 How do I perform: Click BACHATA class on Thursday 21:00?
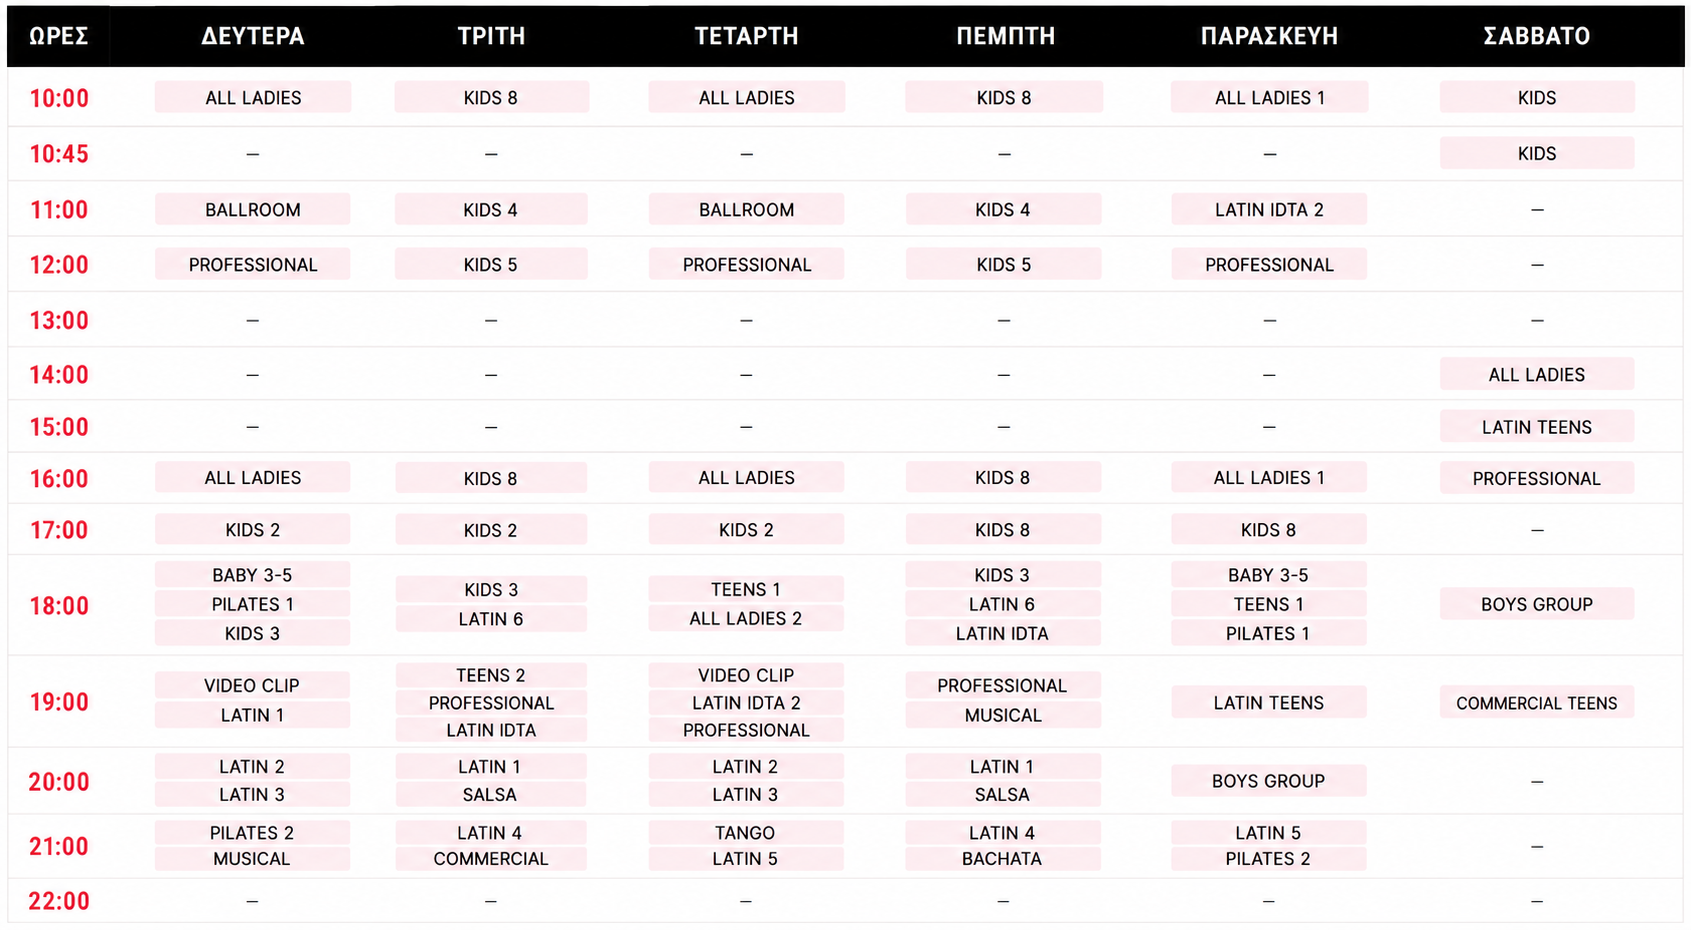pos(1002,858)
